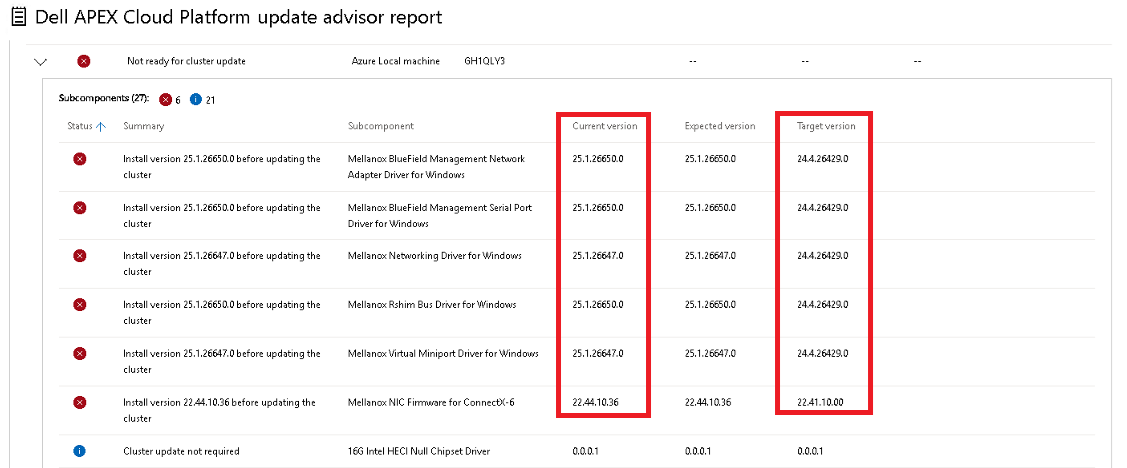Click the report document icon beside the title
This screenshot has height=468, width=1127.
[17, 18]
